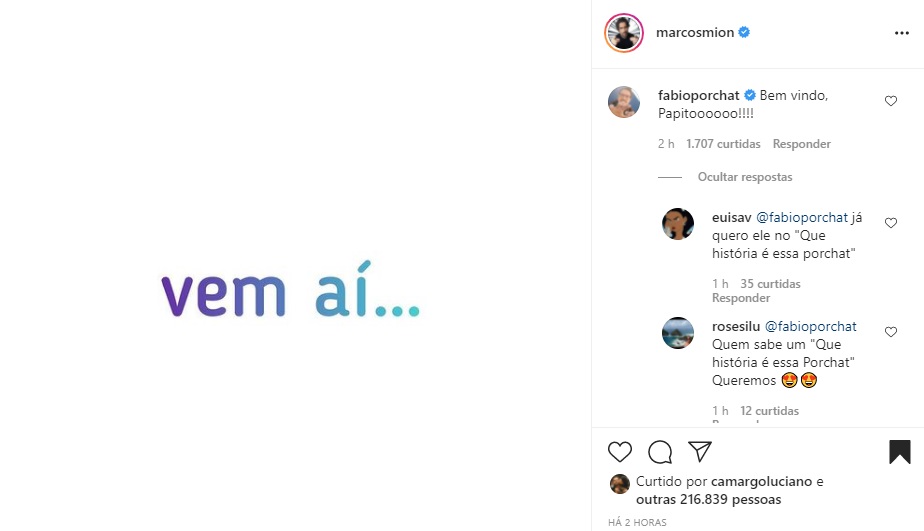Open fabioporchat's avatar
The image size is (924, 531).
click(x=624, y=102)
